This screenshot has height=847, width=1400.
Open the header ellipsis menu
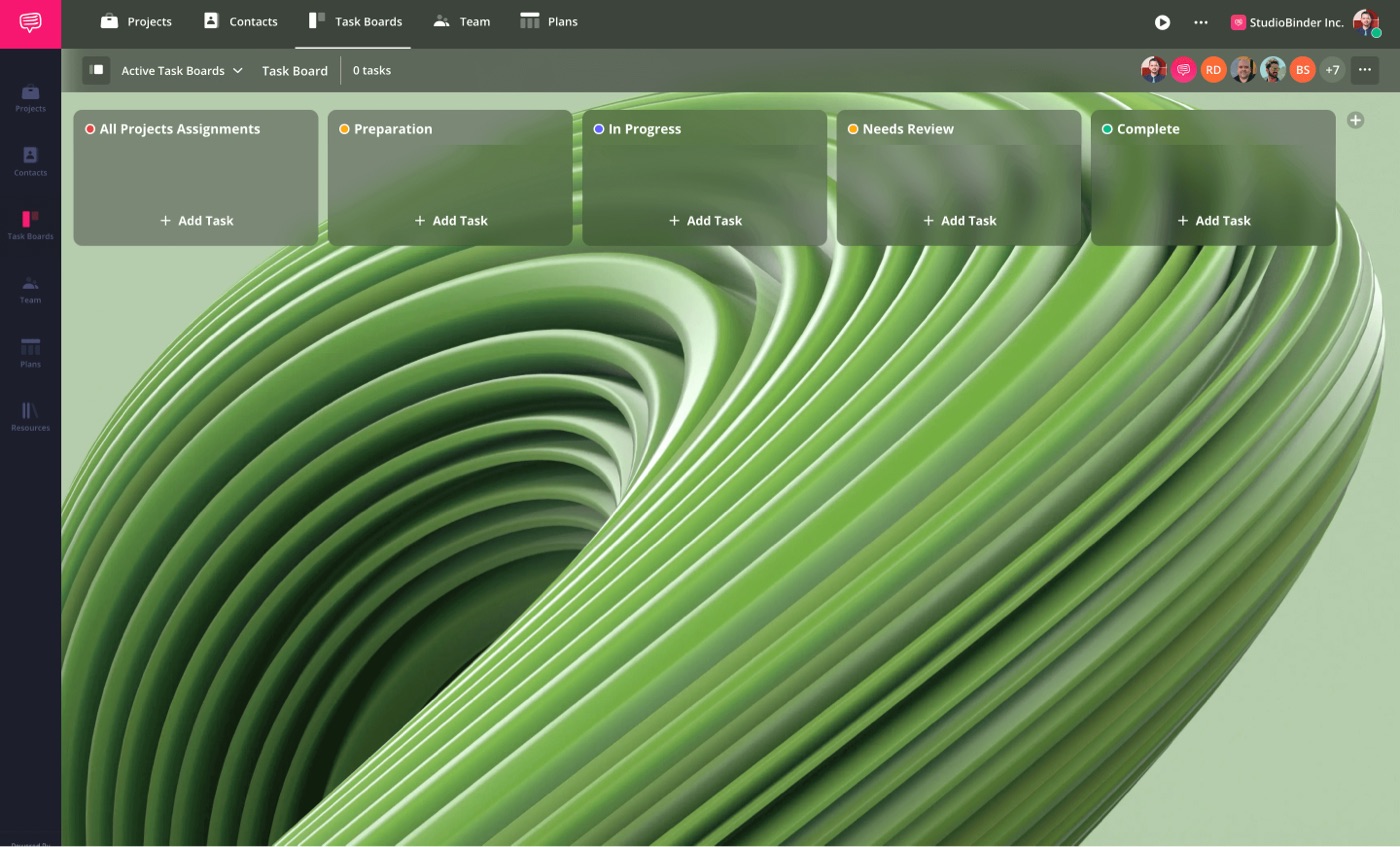(x=1201, y=22)
